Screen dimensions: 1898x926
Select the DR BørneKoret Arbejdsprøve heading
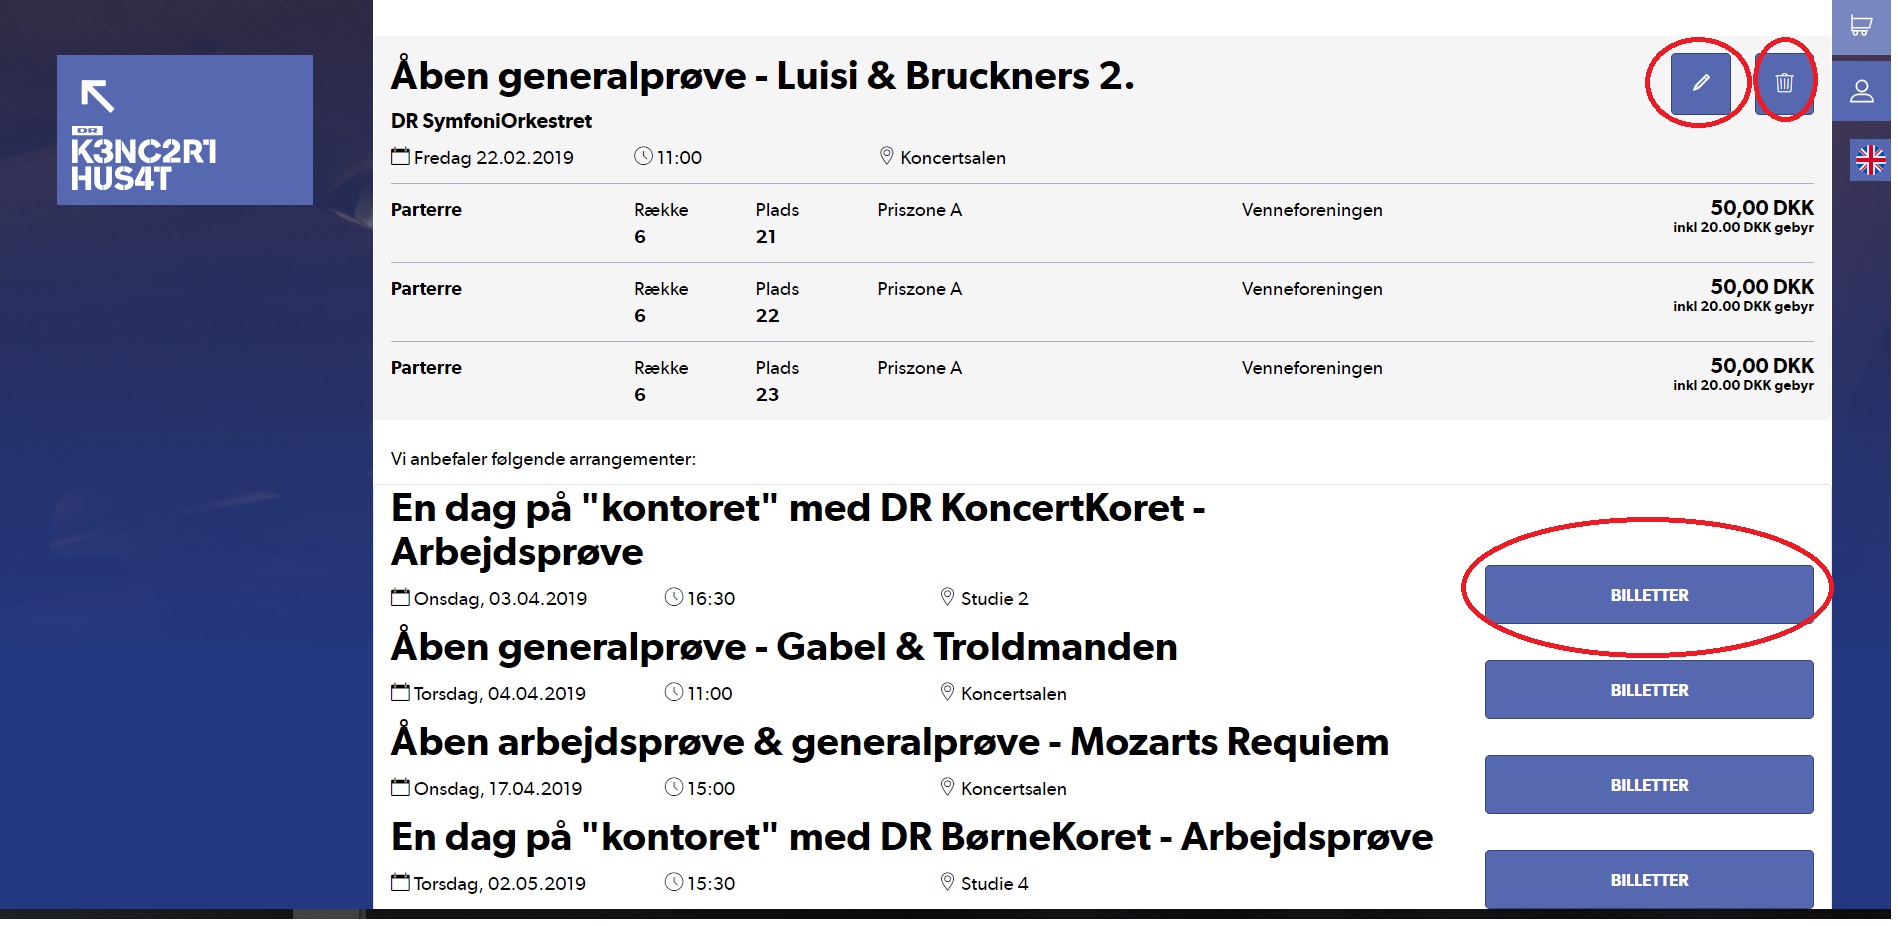coord(911,837)
